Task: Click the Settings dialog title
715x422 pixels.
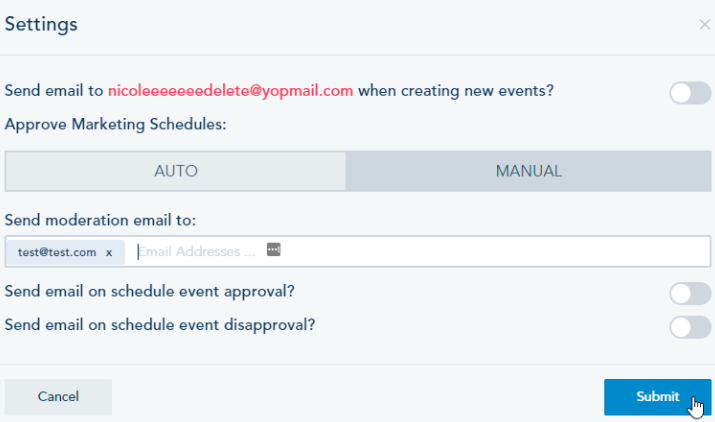Action: coord(41,23)
